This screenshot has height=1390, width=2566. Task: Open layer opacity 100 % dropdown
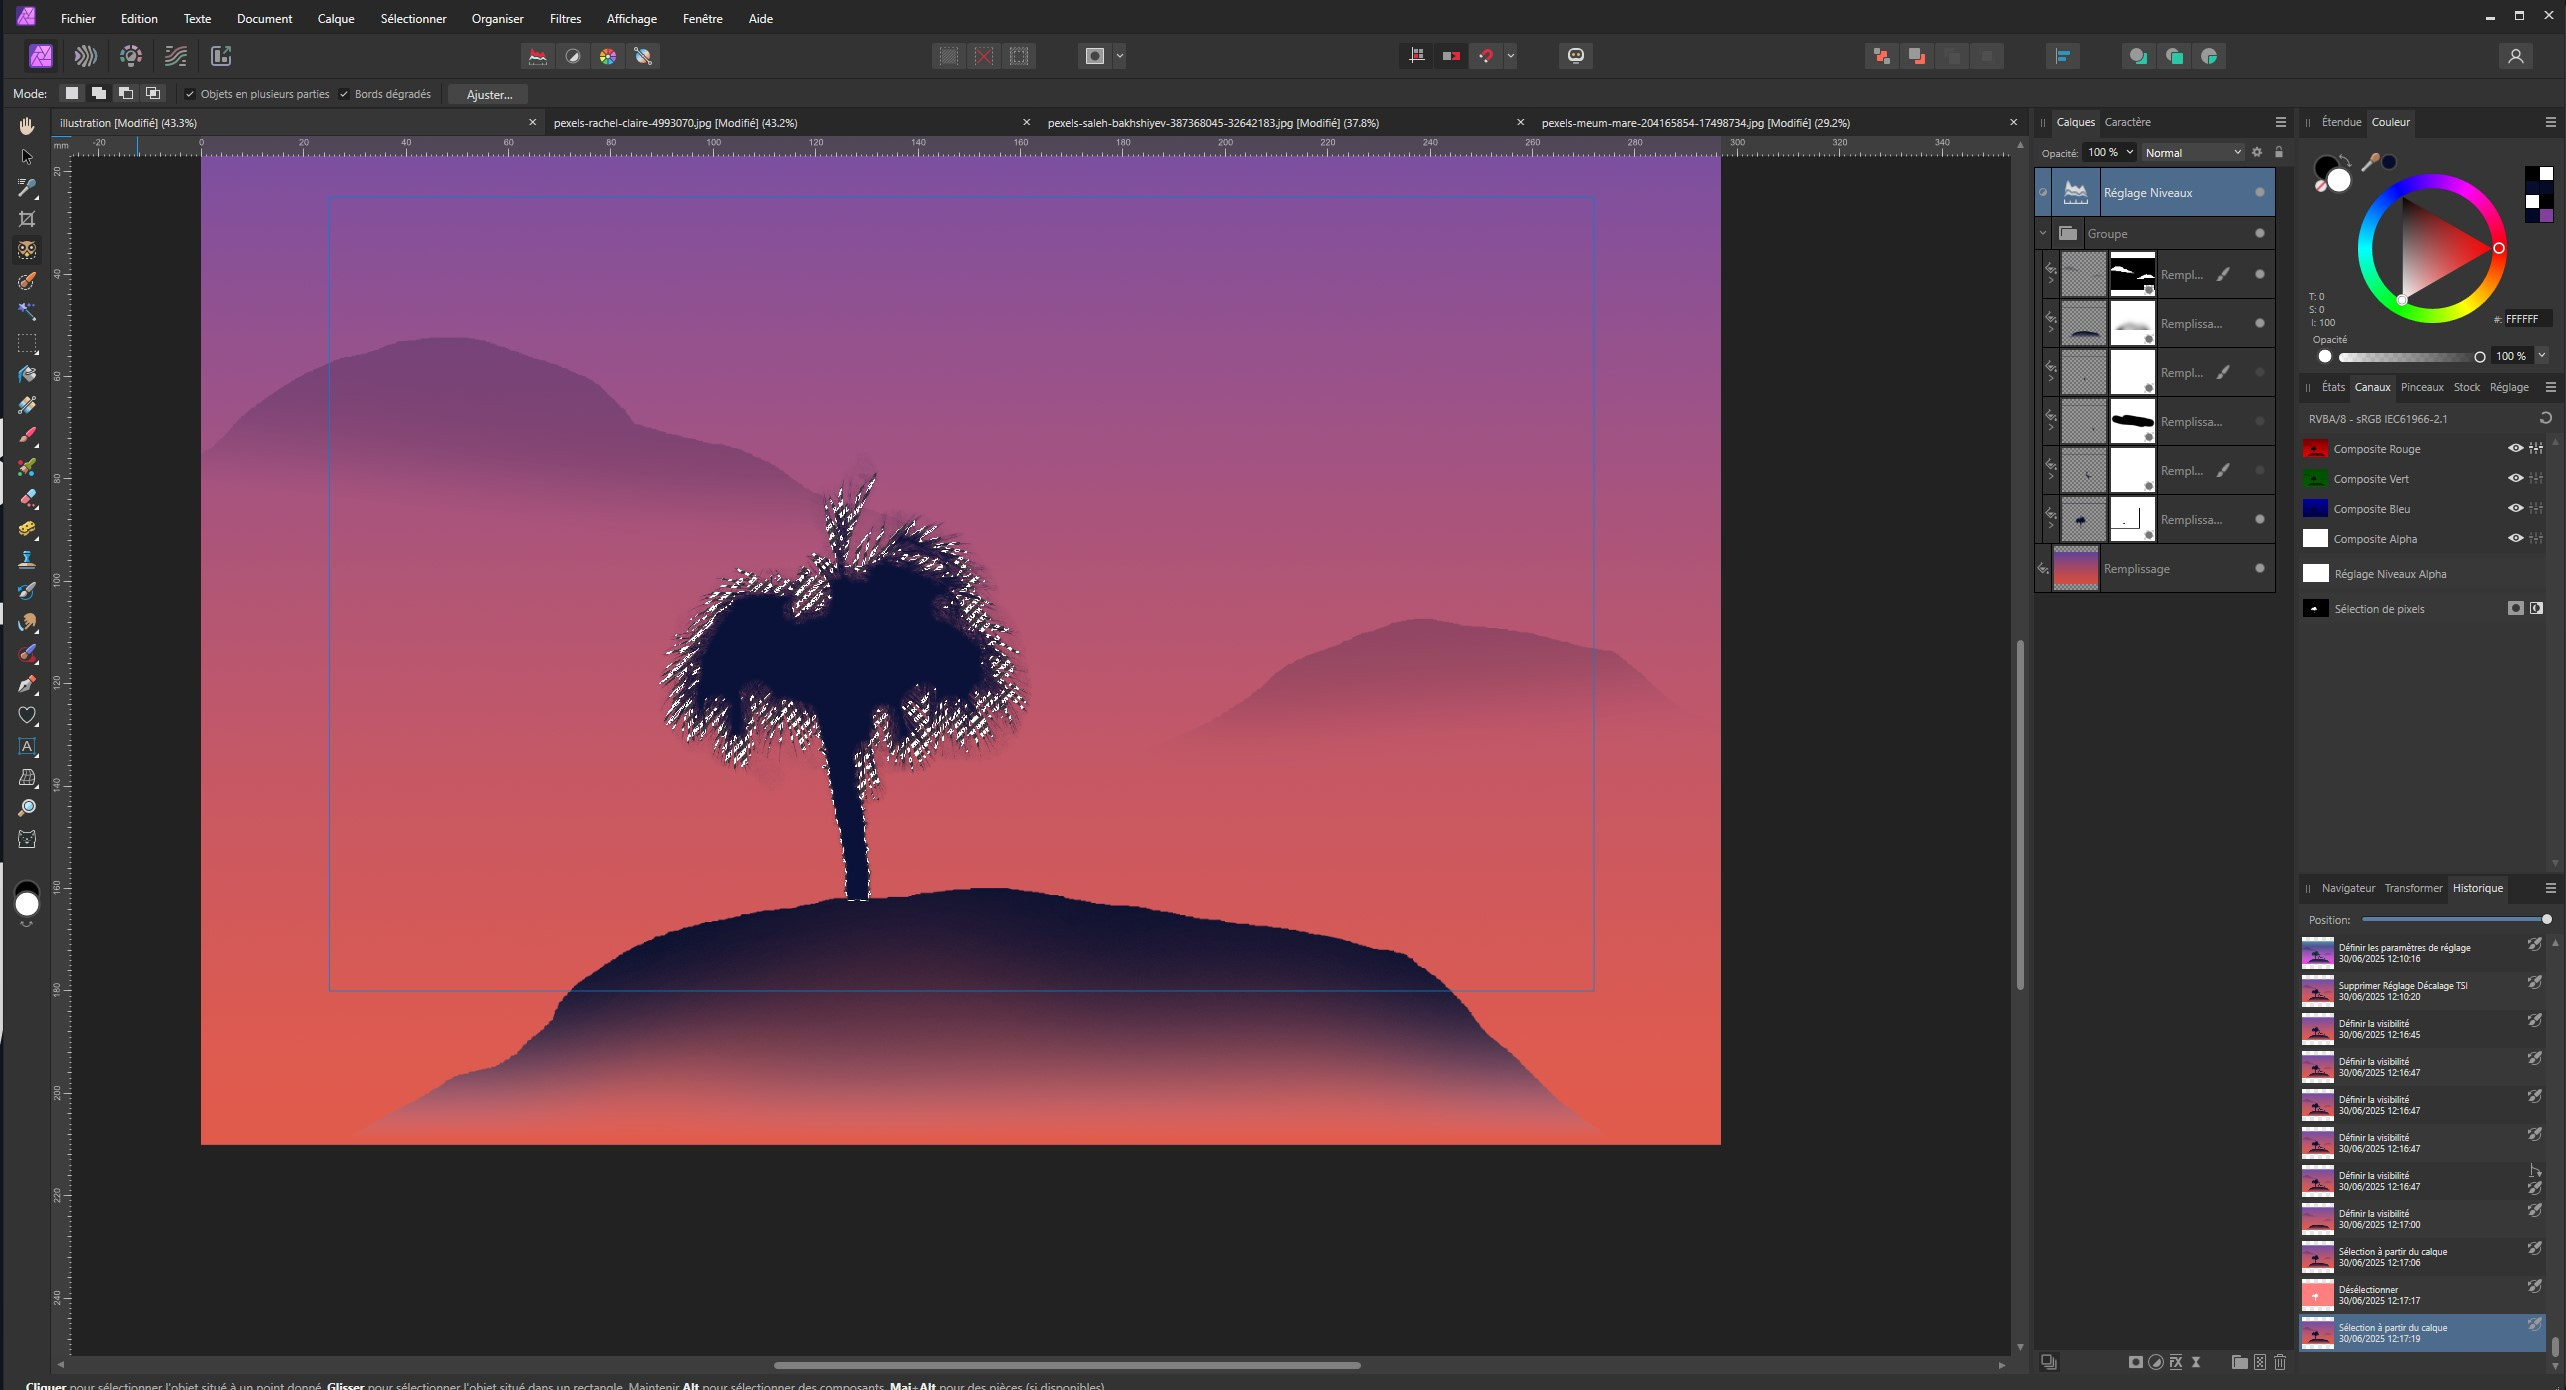click(2129, 153)
